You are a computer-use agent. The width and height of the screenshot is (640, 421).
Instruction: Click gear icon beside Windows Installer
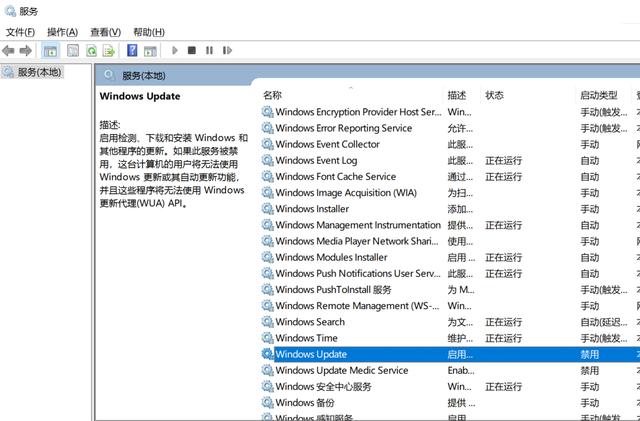pos(267,209)
